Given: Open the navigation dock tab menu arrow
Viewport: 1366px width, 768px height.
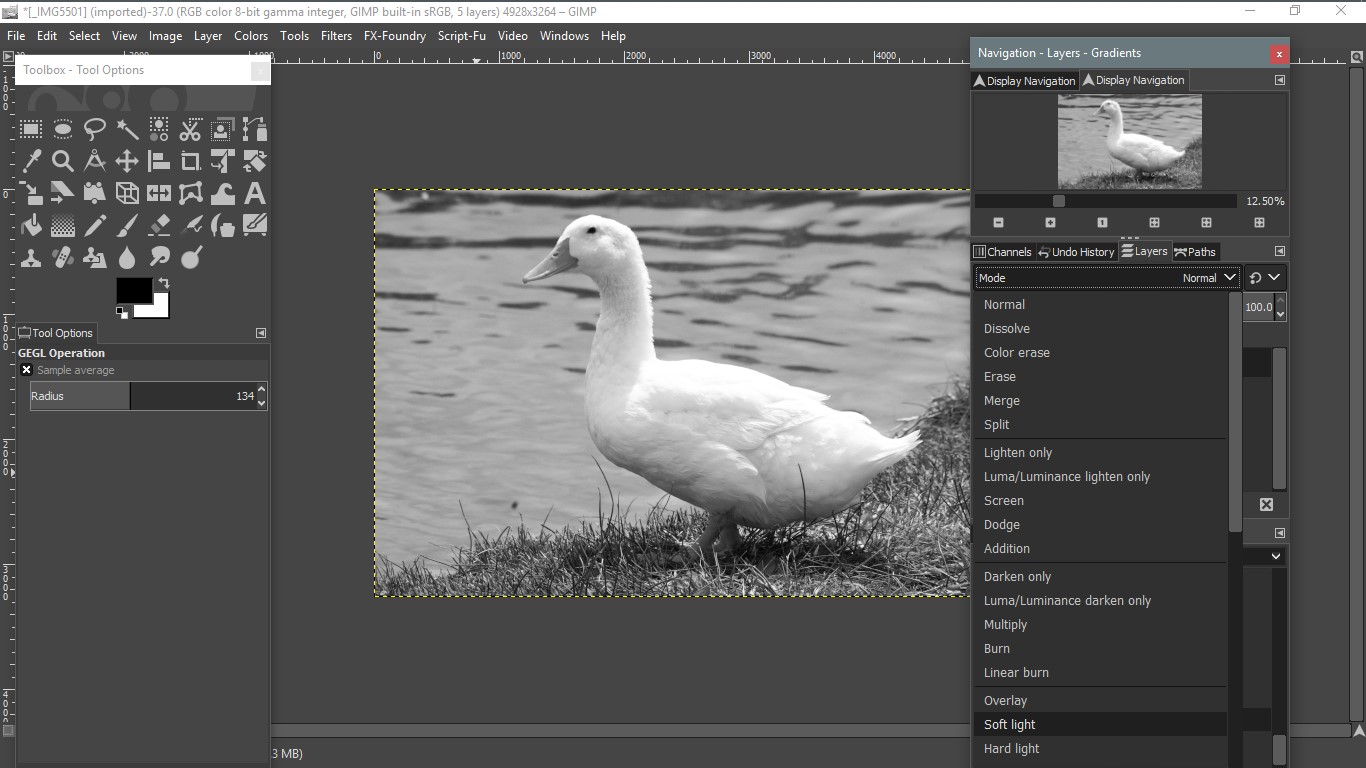Looking at the screenshot, I should (x=1279, y=80).
